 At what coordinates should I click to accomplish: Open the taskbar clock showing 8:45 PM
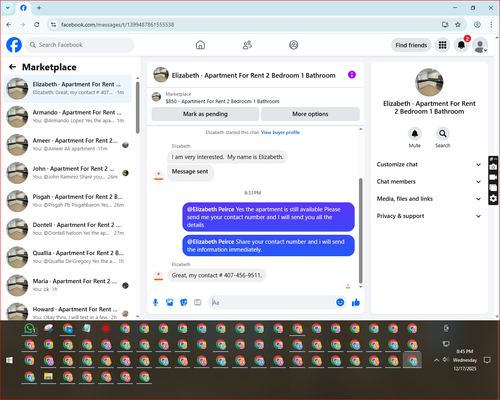coord(465,360)
